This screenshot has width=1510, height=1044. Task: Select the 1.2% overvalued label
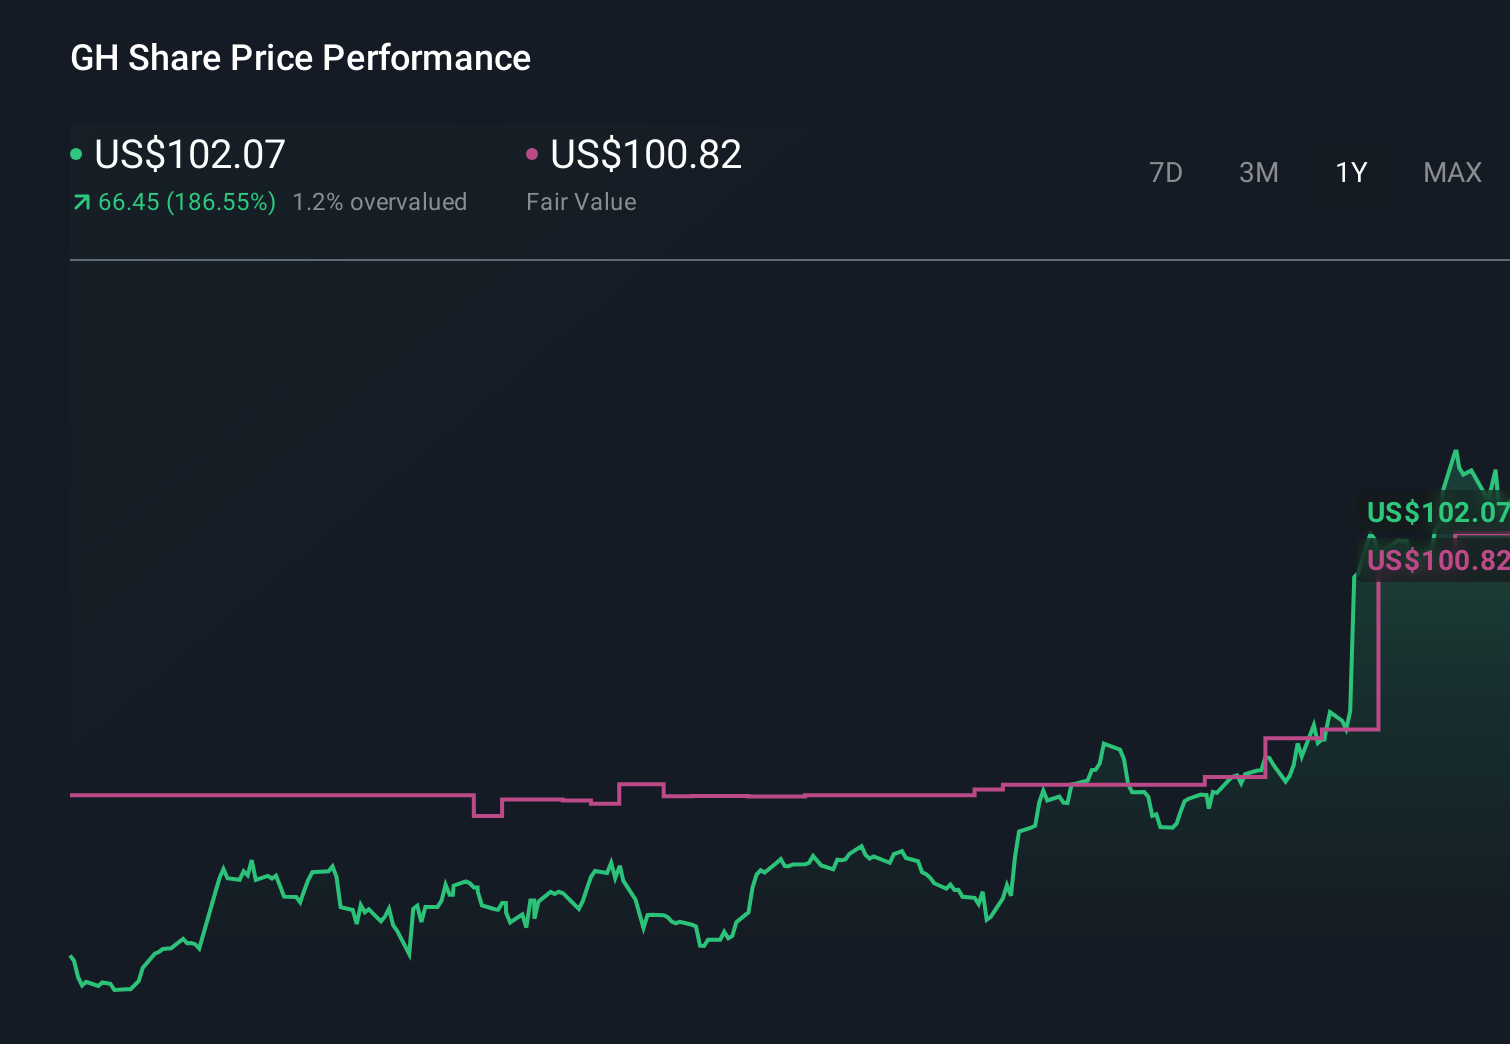coord(380,201)
